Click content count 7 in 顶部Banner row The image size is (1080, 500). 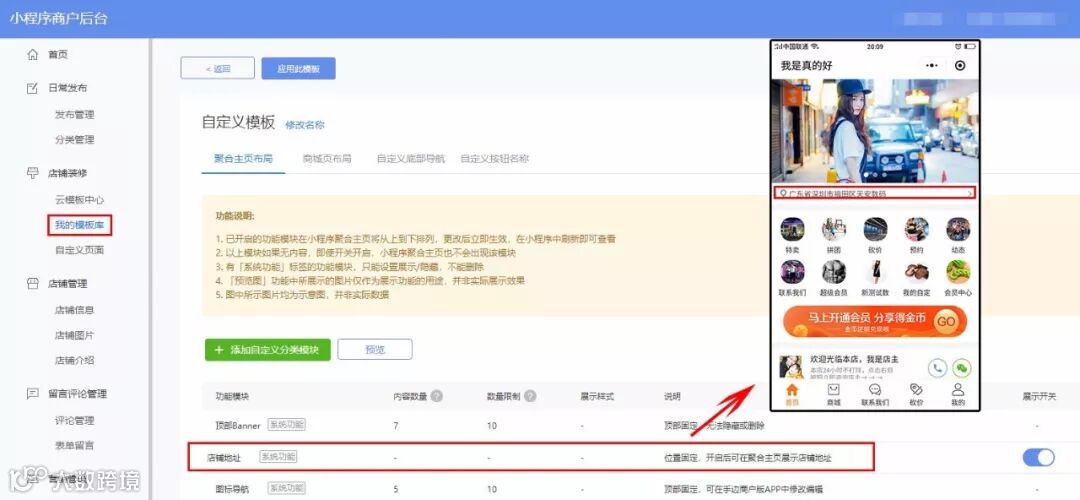click(395, 426)
